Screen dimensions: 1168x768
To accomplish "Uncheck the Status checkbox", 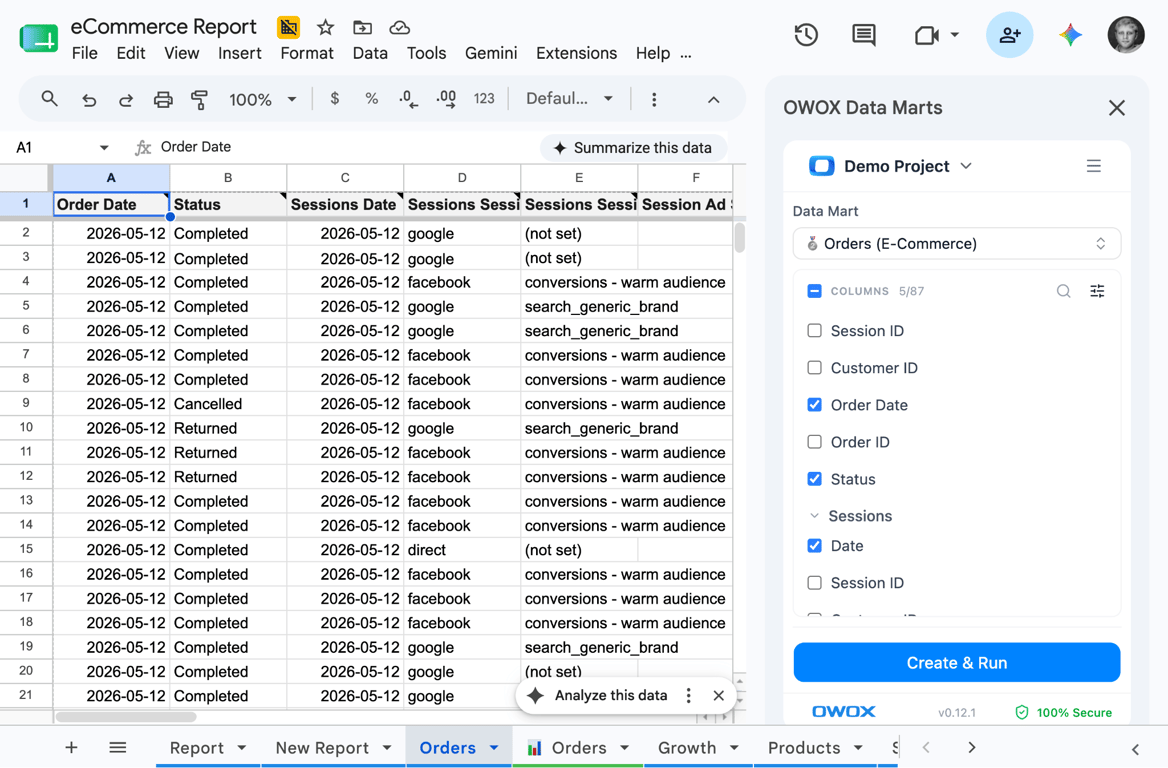I will point(815,479).
